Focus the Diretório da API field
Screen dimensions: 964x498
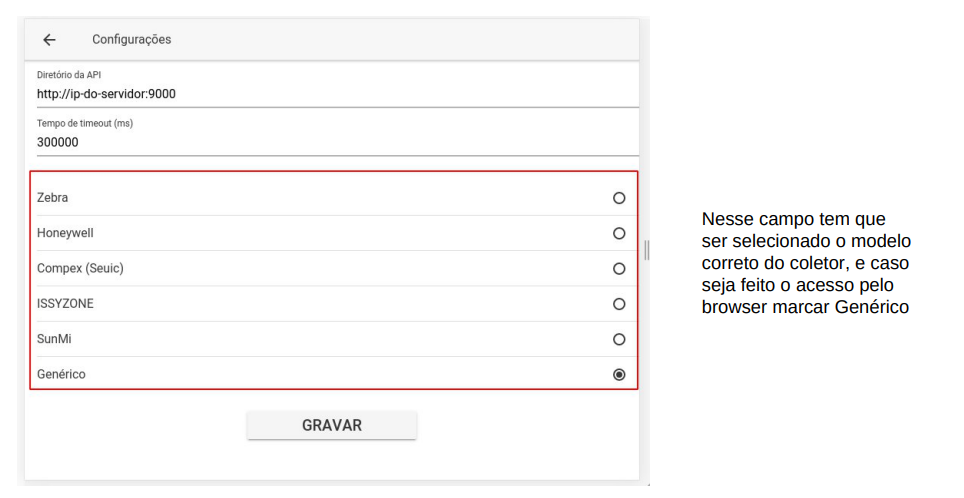pyautogui.click(x=338, y=94)
